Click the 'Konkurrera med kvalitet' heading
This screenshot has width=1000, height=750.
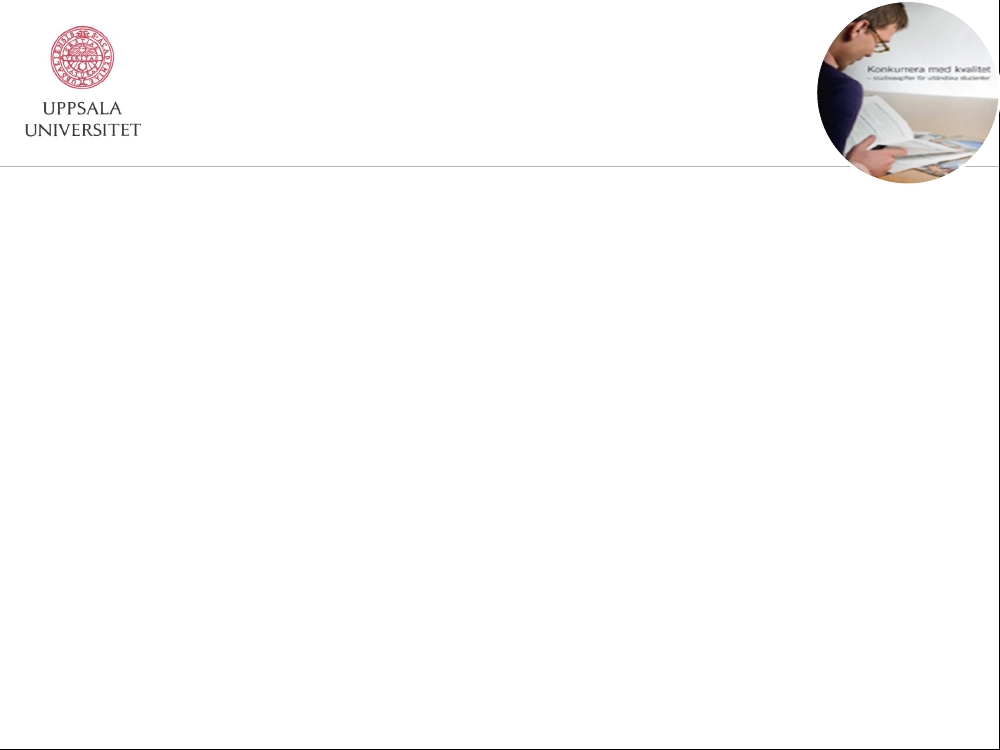pyautogui.click(x=929, y=69)
